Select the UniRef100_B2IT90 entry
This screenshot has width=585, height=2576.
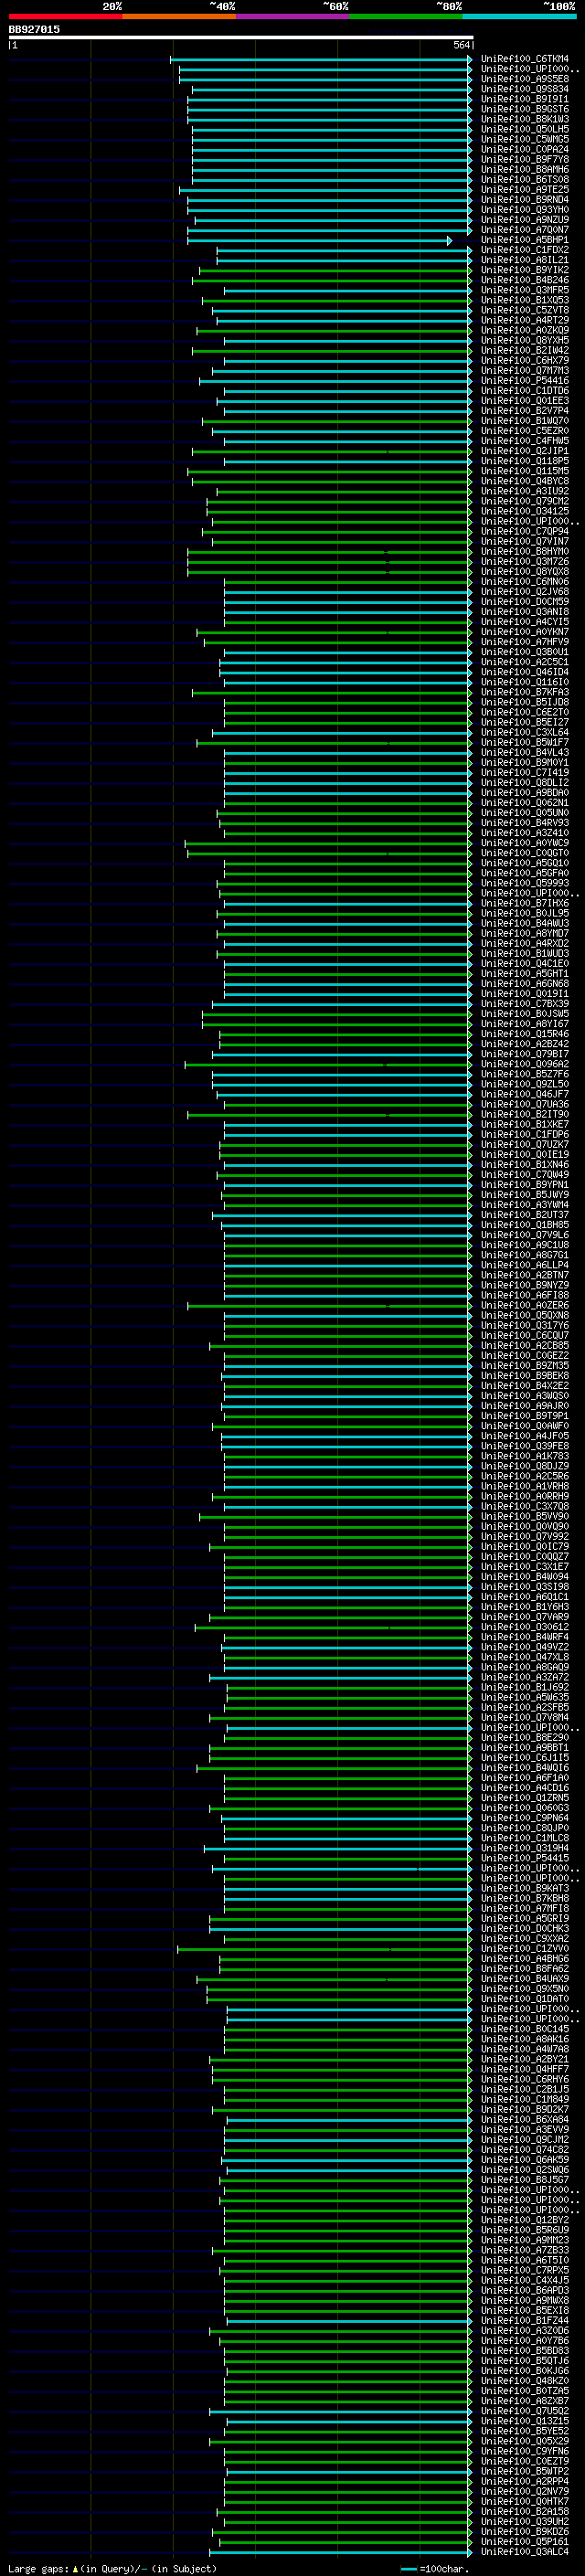click(524, 1114)
